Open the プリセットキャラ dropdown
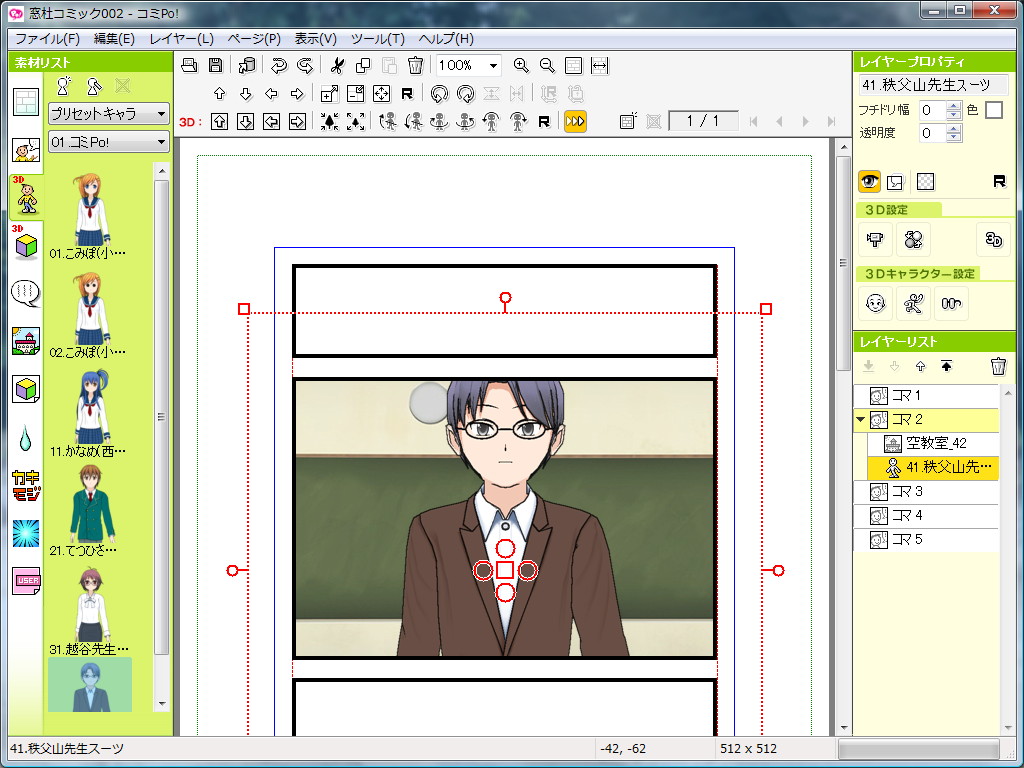This screenshot has height=768, width=1024. tap(108, 114)
